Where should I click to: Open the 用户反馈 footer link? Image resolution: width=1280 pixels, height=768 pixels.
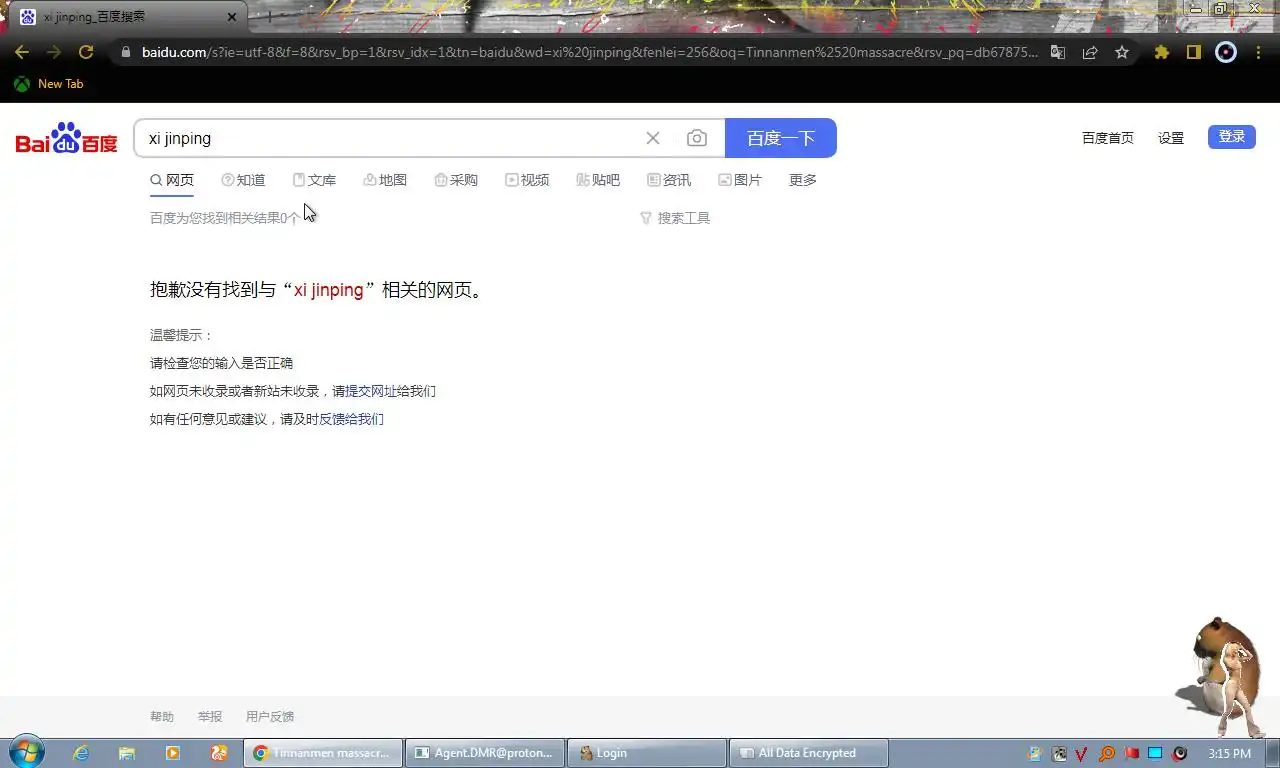tap(270, 717)
